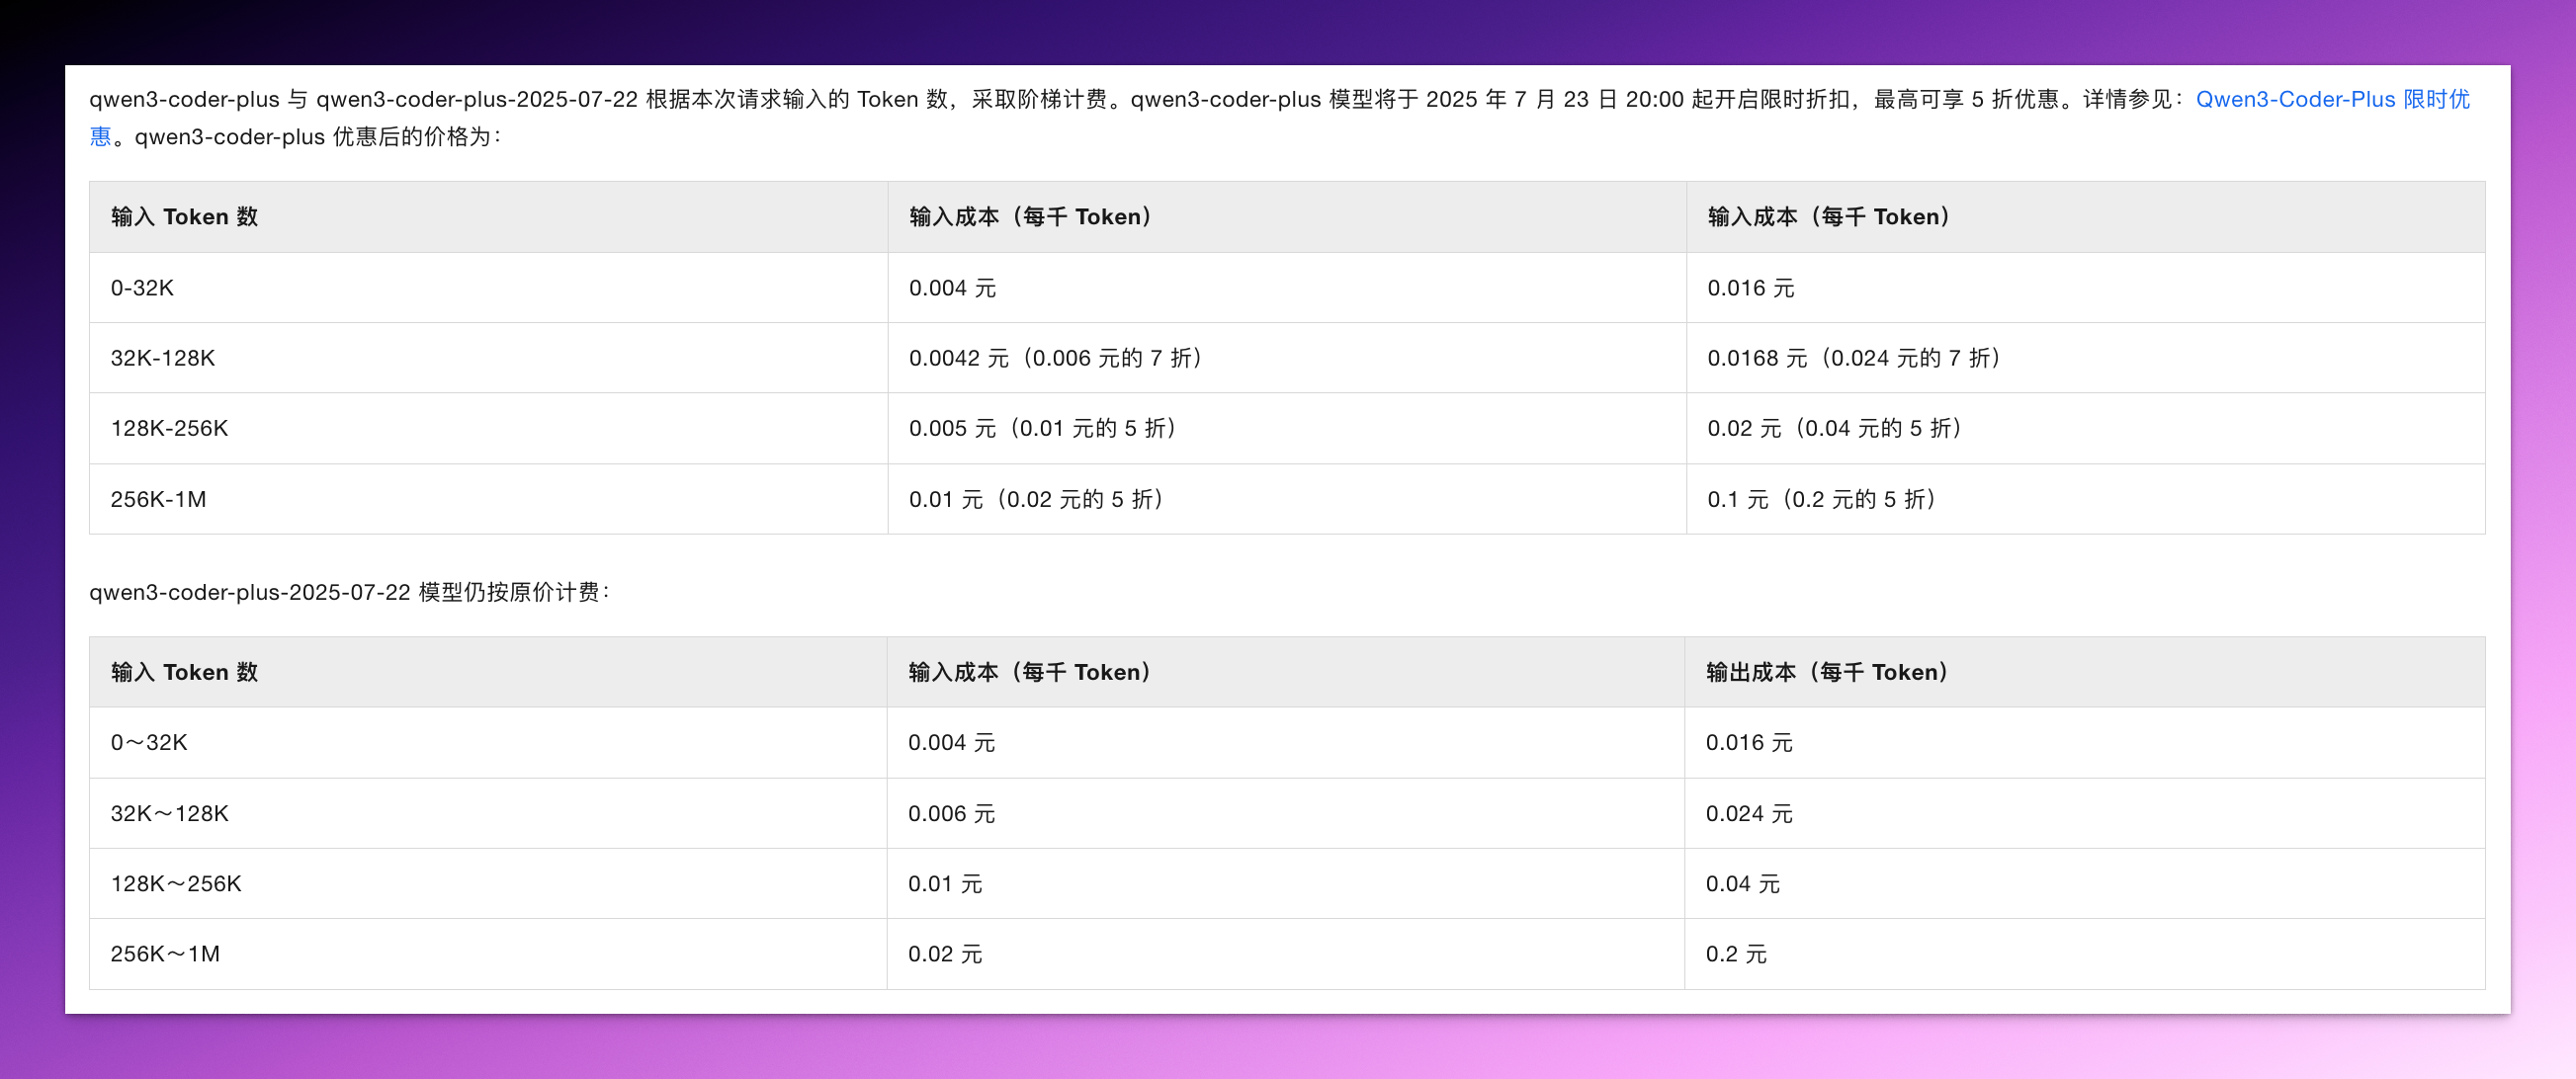This screenshot has width=2576, height=1079.
Task: Select the 32K-128K tier label
Action: pyautogui.click(x=163, y=357)
